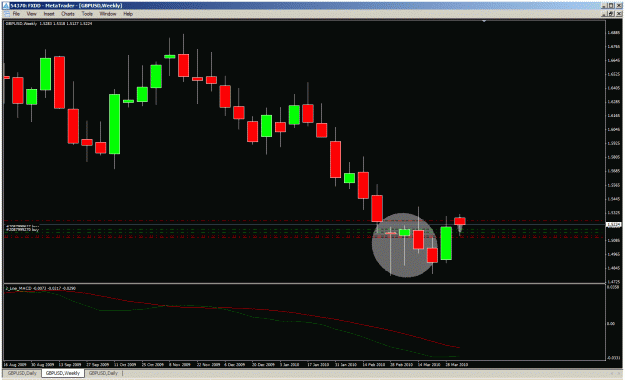Click the 28 Mar 2010 date label
Viewport: 625px width, 380px height.
[x=456, y=364]
